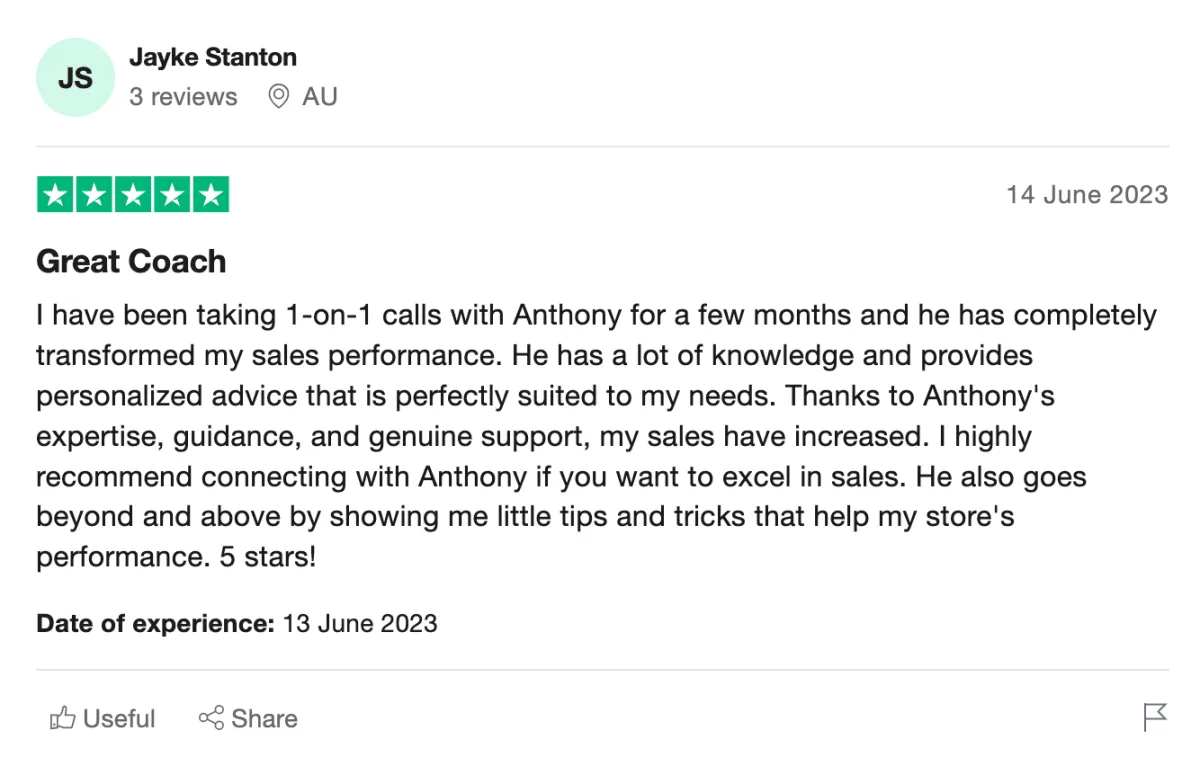Click the "Date of experience:" label
This screenshot has width=1200, height=766.
click(155, 624)
